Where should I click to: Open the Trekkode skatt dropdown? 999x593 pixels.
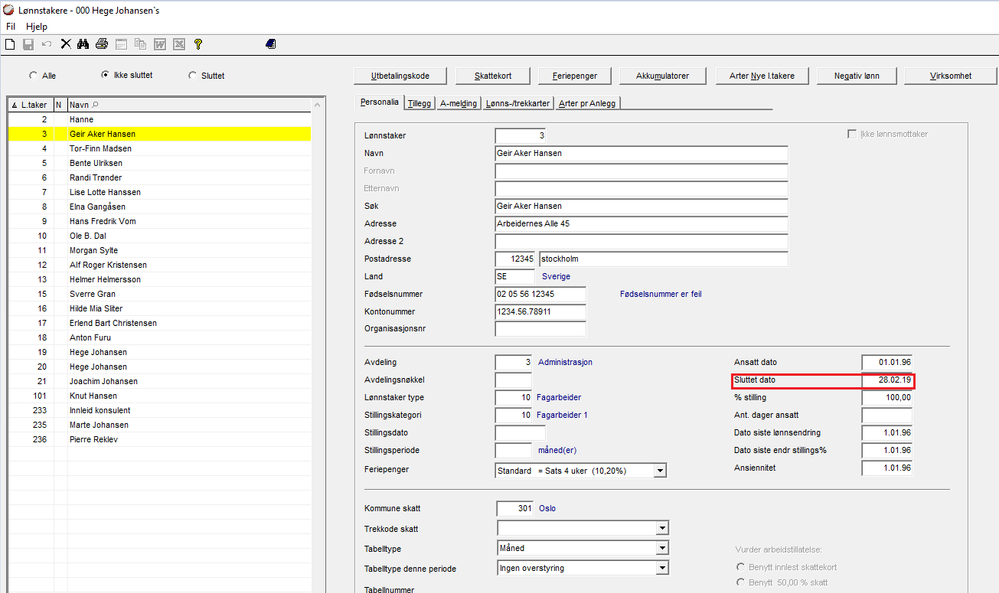point(663,528)
